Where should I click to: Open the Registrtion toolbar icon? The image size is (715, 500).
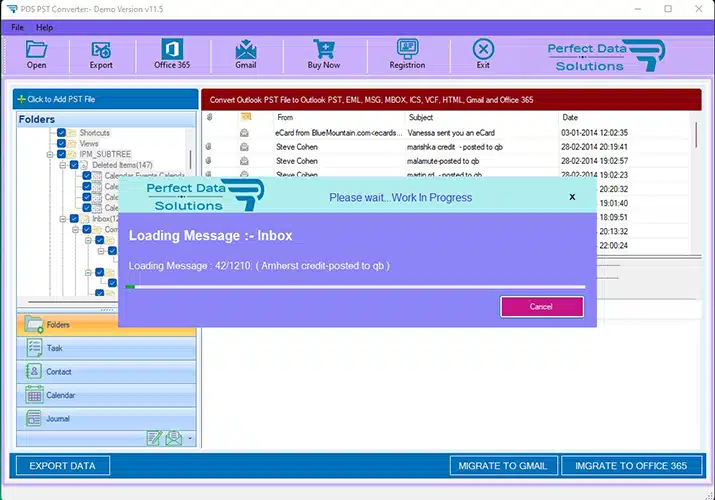point(407,49)
